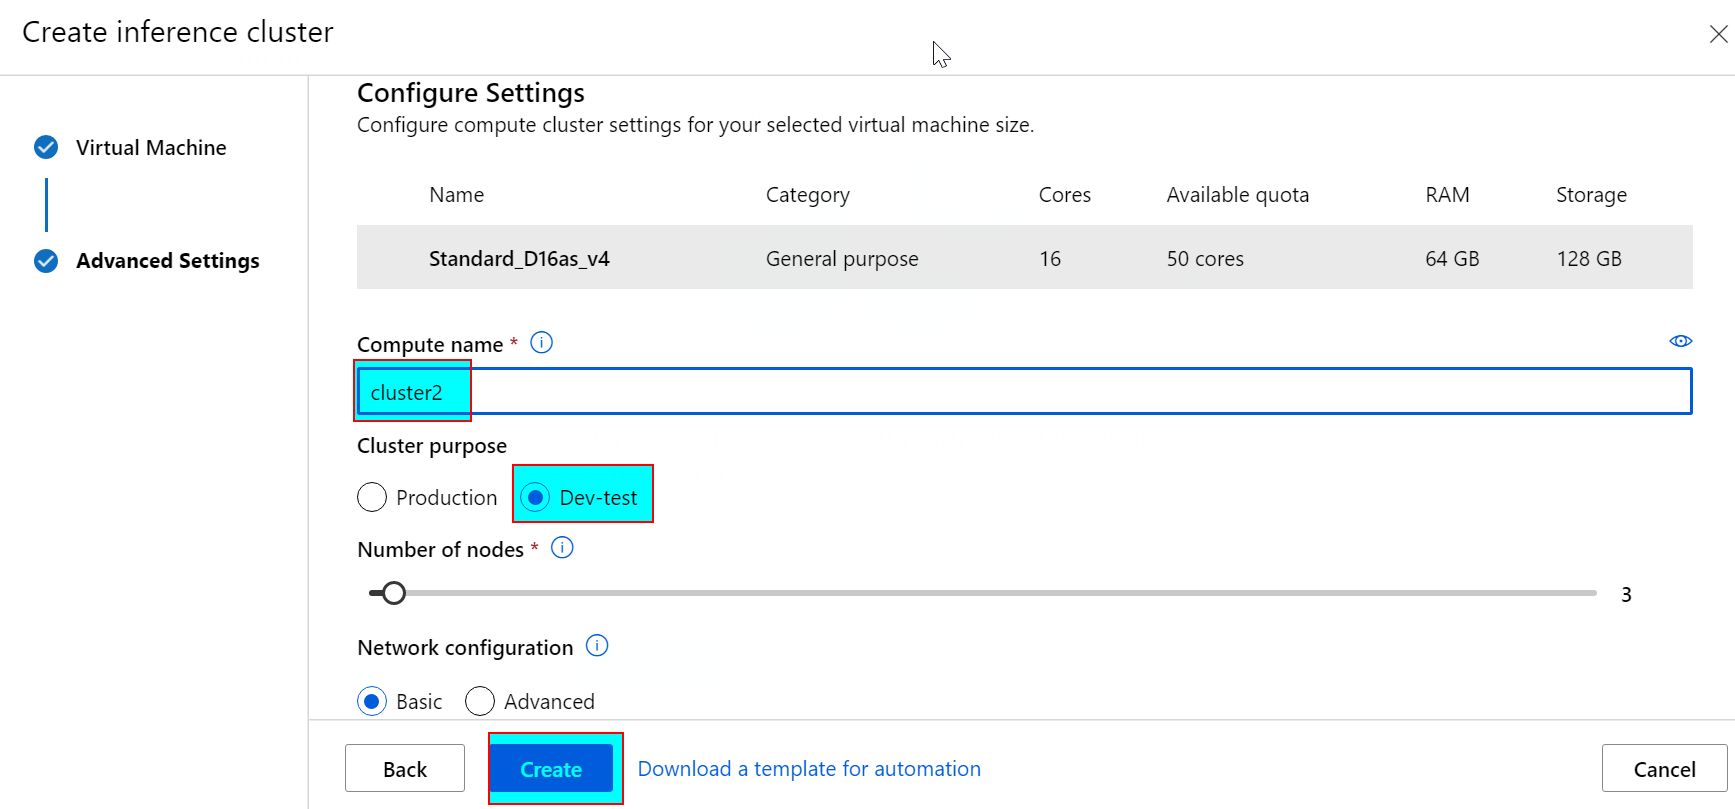Click the Advanced Settings step checkmark icon
This screenshot has width=1735, height=809.
tap(46, 261)
